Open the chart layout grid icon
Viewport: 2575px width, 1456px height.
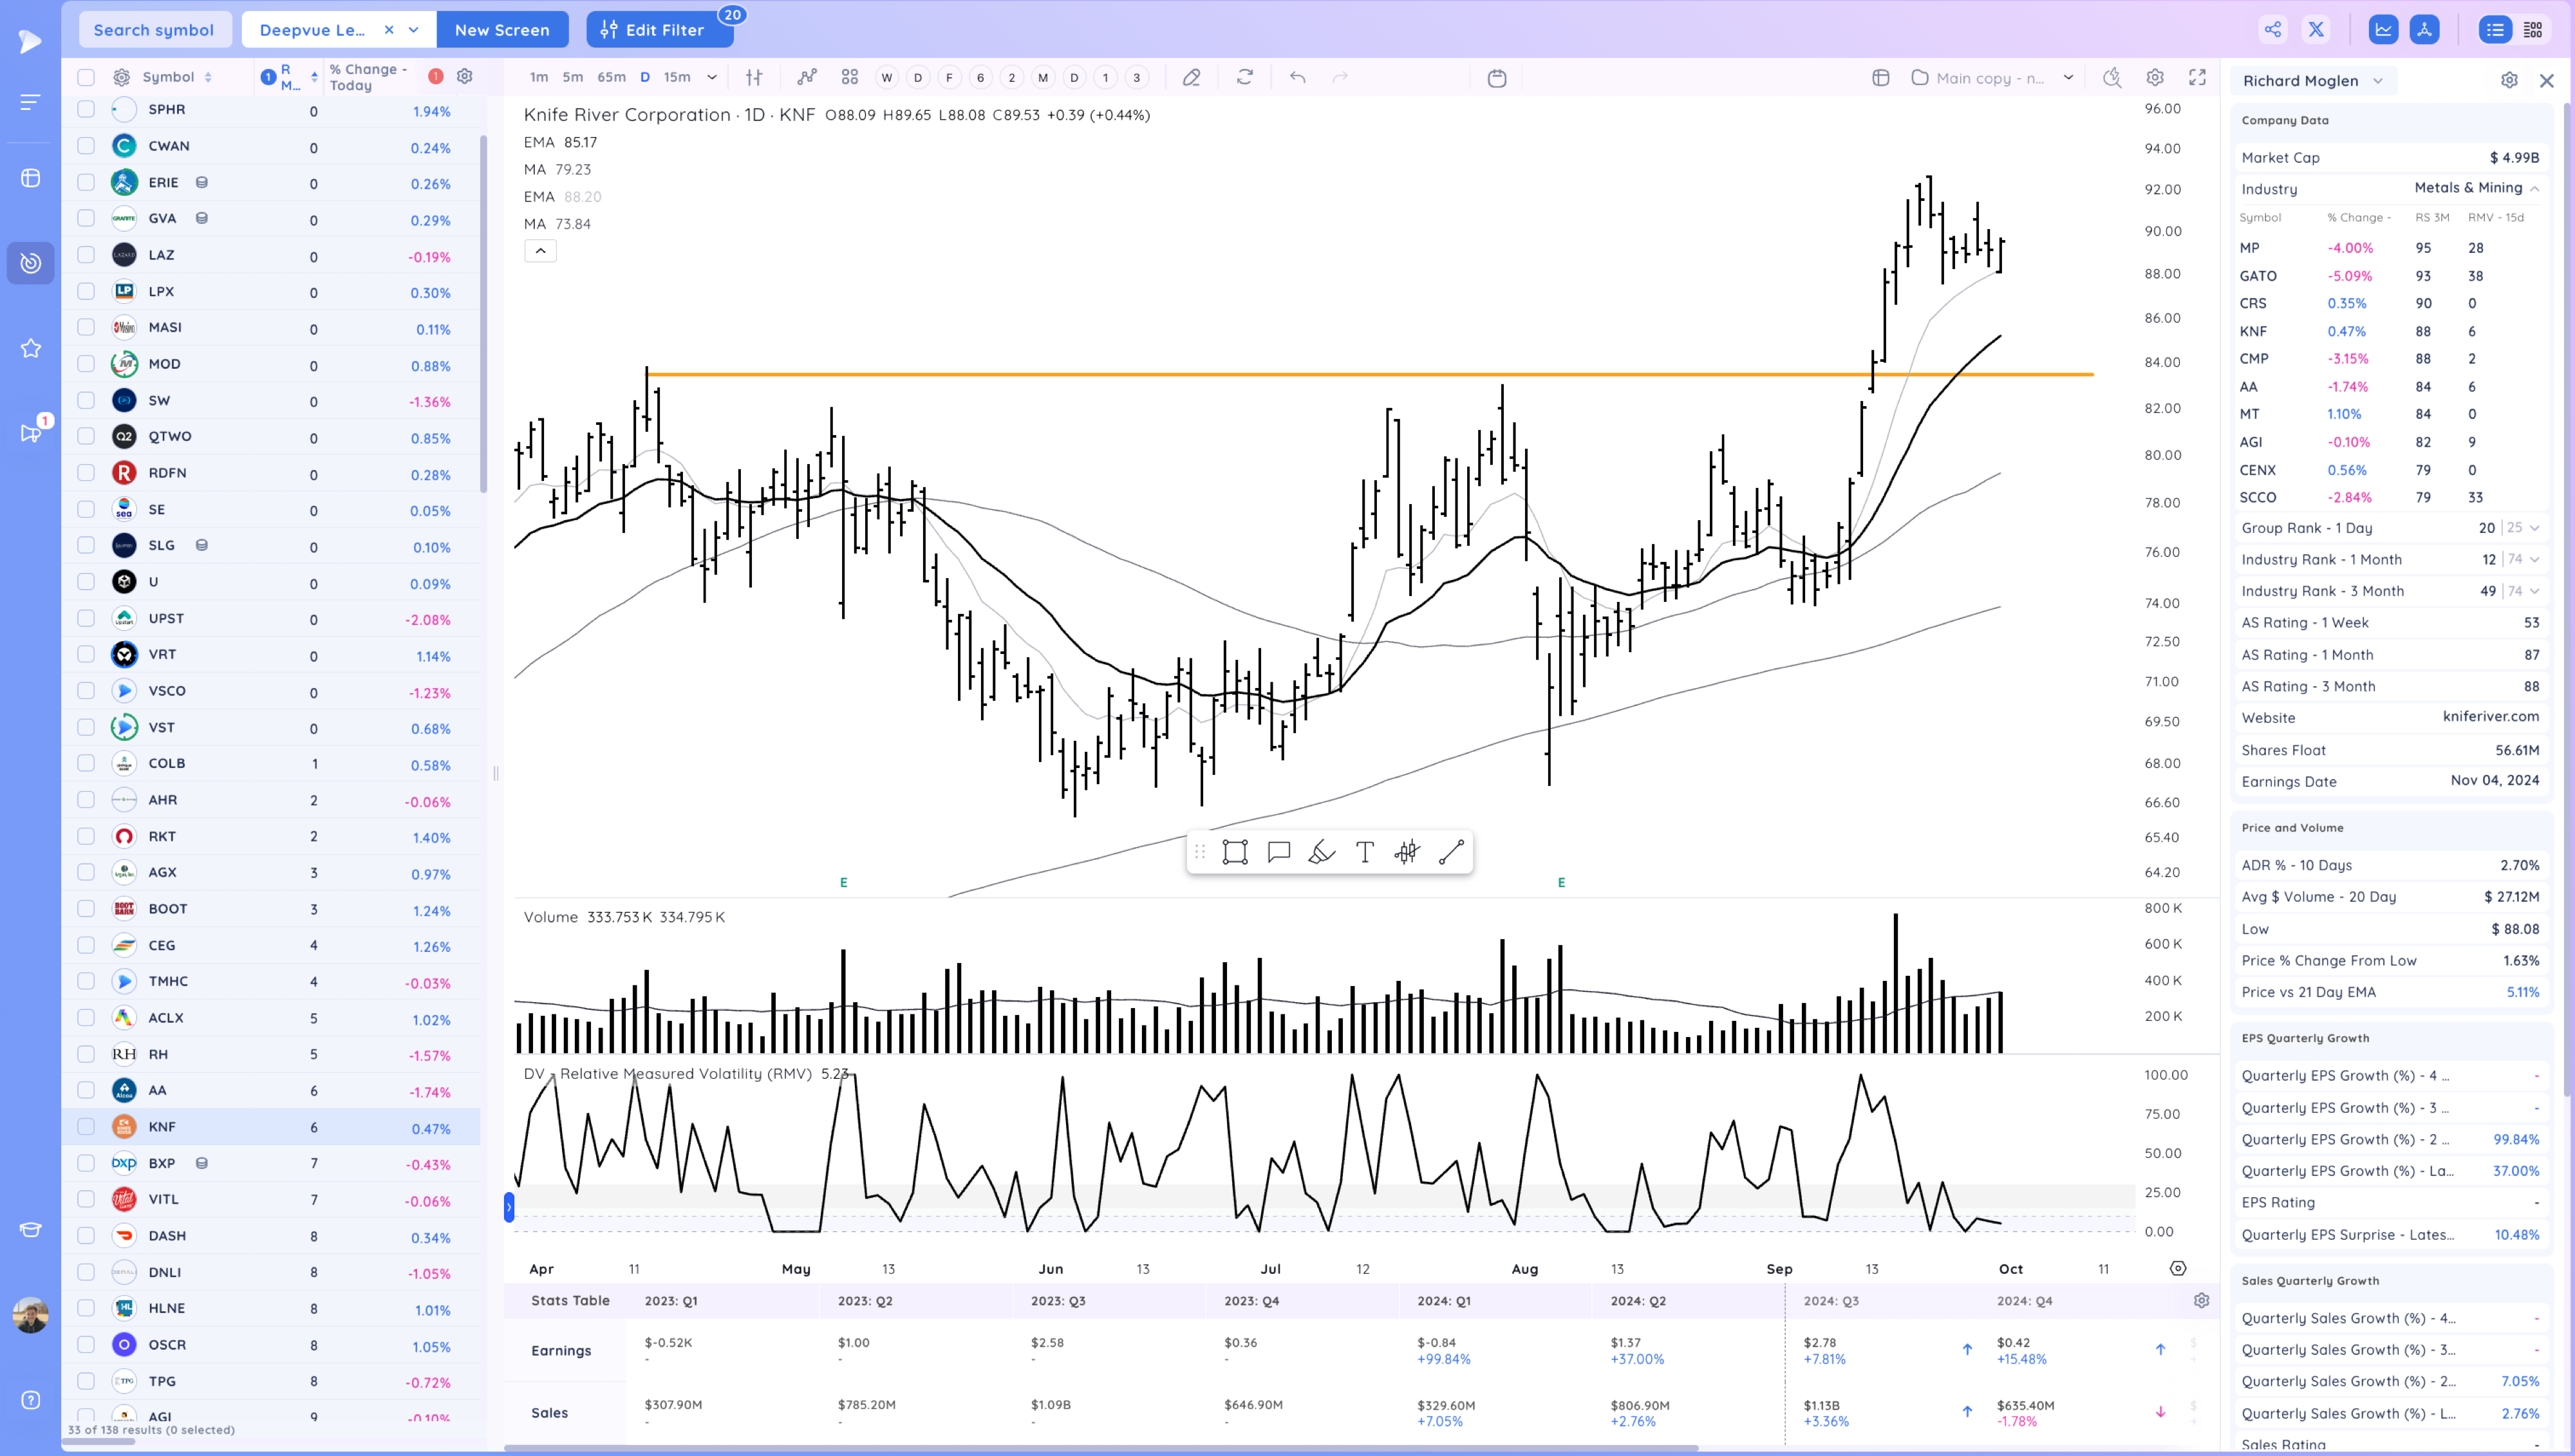(850, 77)
